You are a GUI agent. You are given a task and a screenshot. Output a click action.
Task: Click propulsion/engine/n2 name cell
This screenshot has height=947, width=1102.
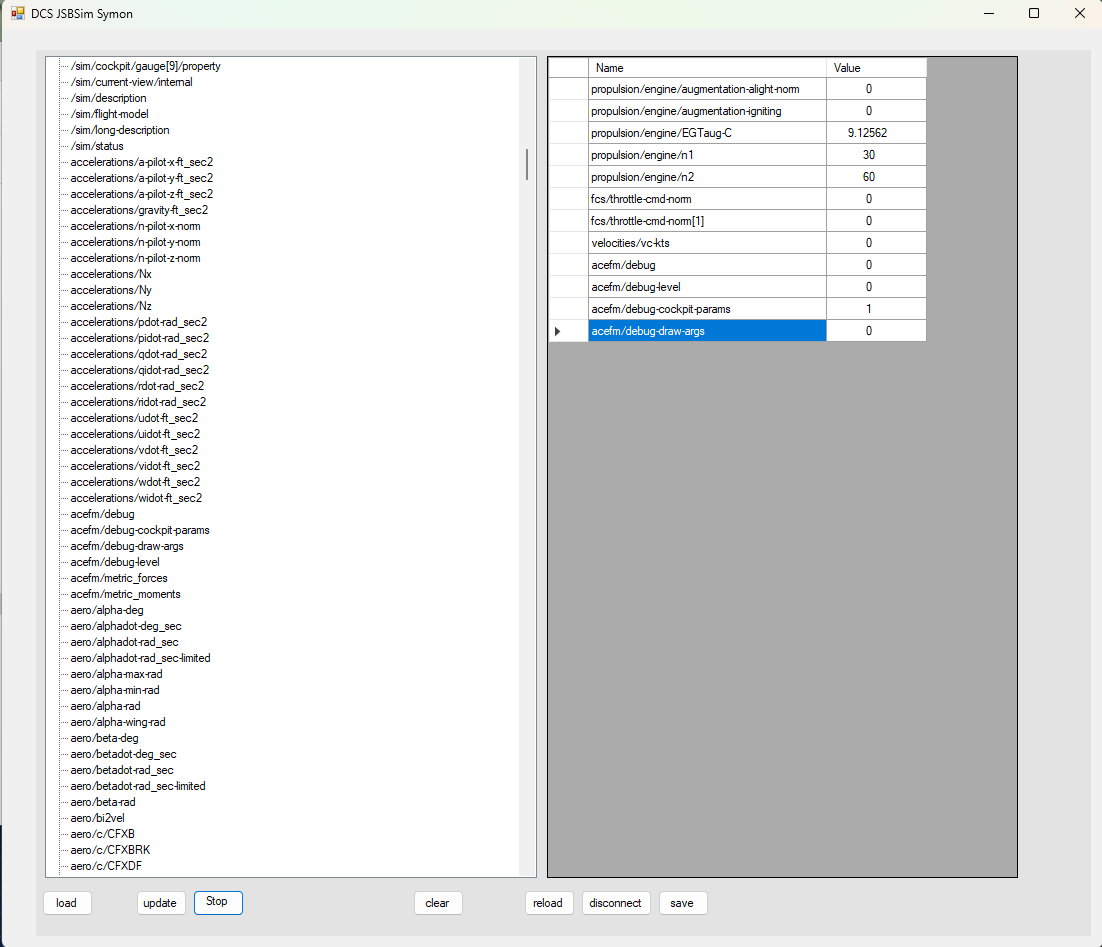[x=707, y=177]
